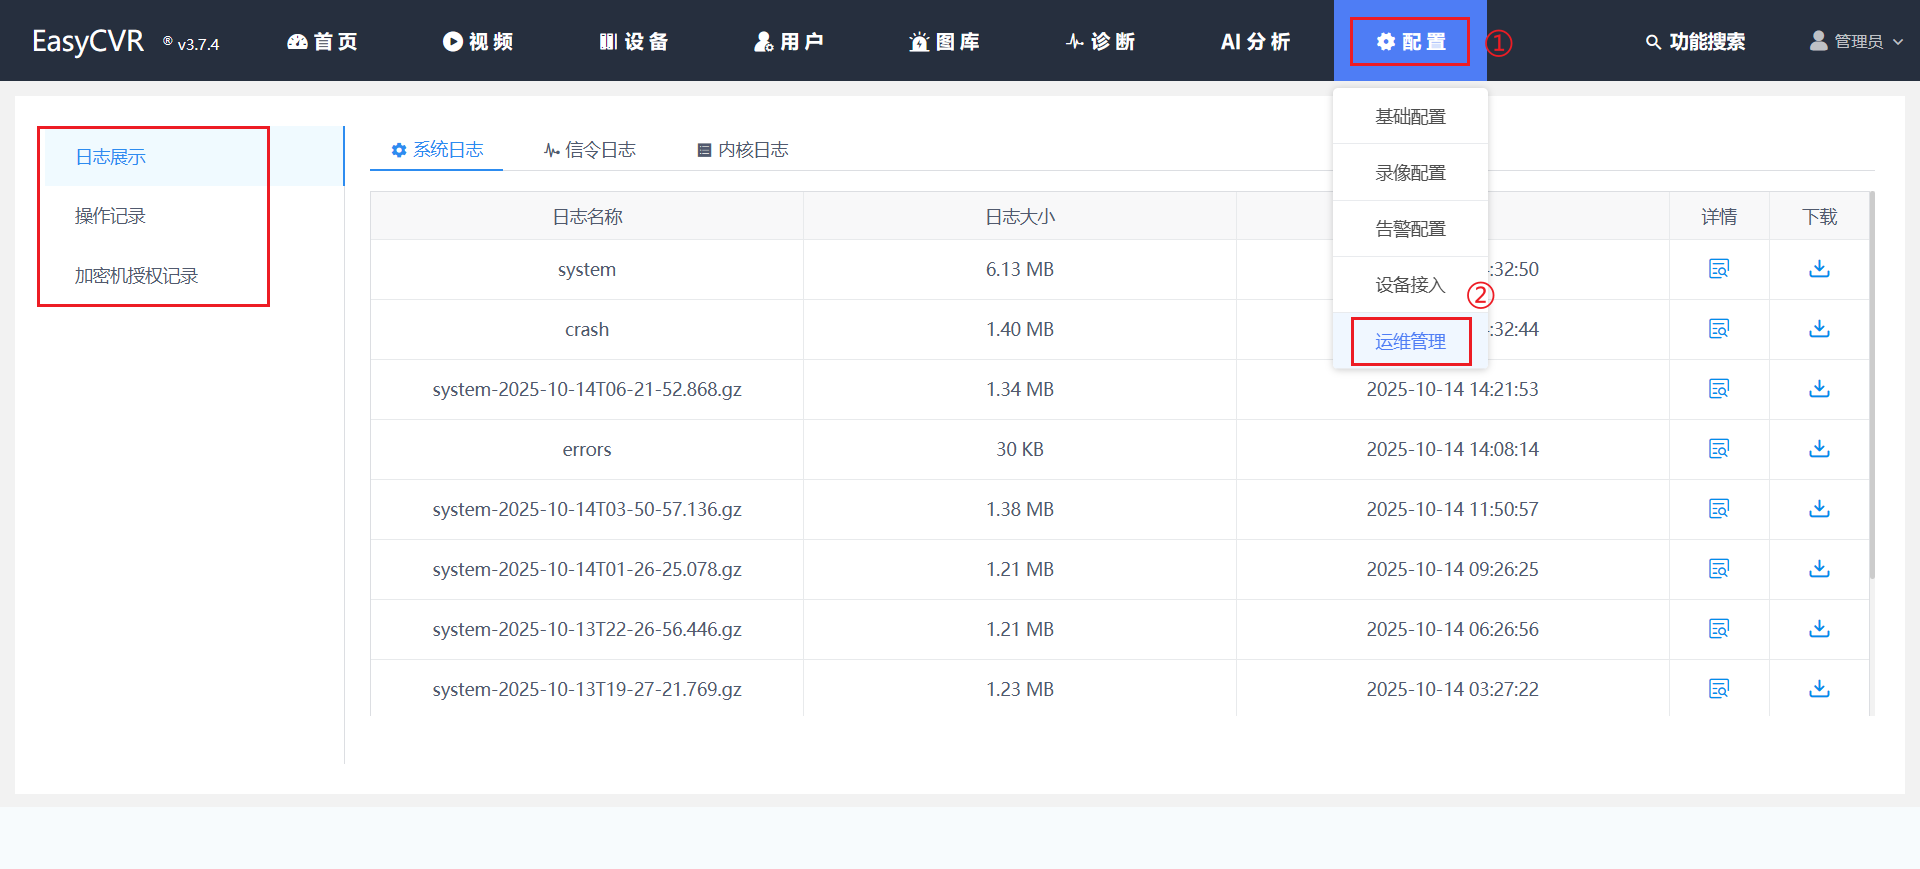Go to the 首页 home page

click(322, 41)
